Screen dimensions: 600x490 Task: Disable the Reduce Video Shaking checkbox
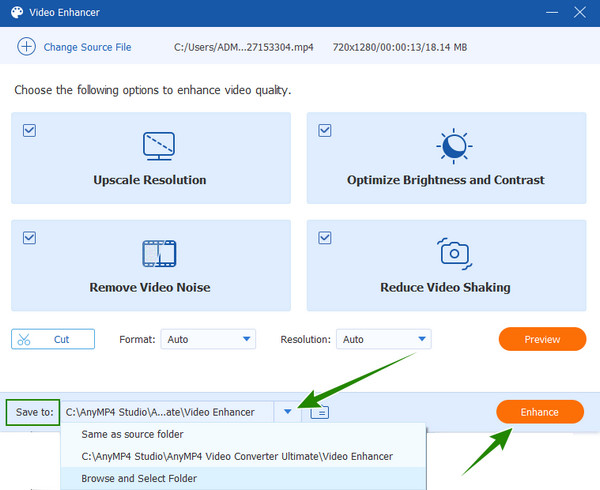(325, 238)
